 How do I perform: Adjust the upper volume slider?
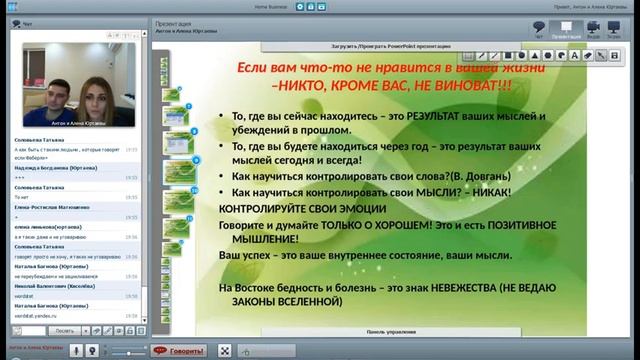(128, 347)
